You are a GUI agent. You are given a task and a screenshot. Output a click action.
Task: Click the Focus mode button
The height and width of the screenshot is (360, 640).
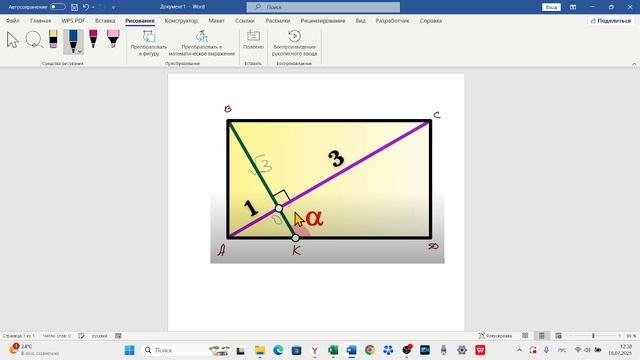pyautogui.click(x=495, y=336)
